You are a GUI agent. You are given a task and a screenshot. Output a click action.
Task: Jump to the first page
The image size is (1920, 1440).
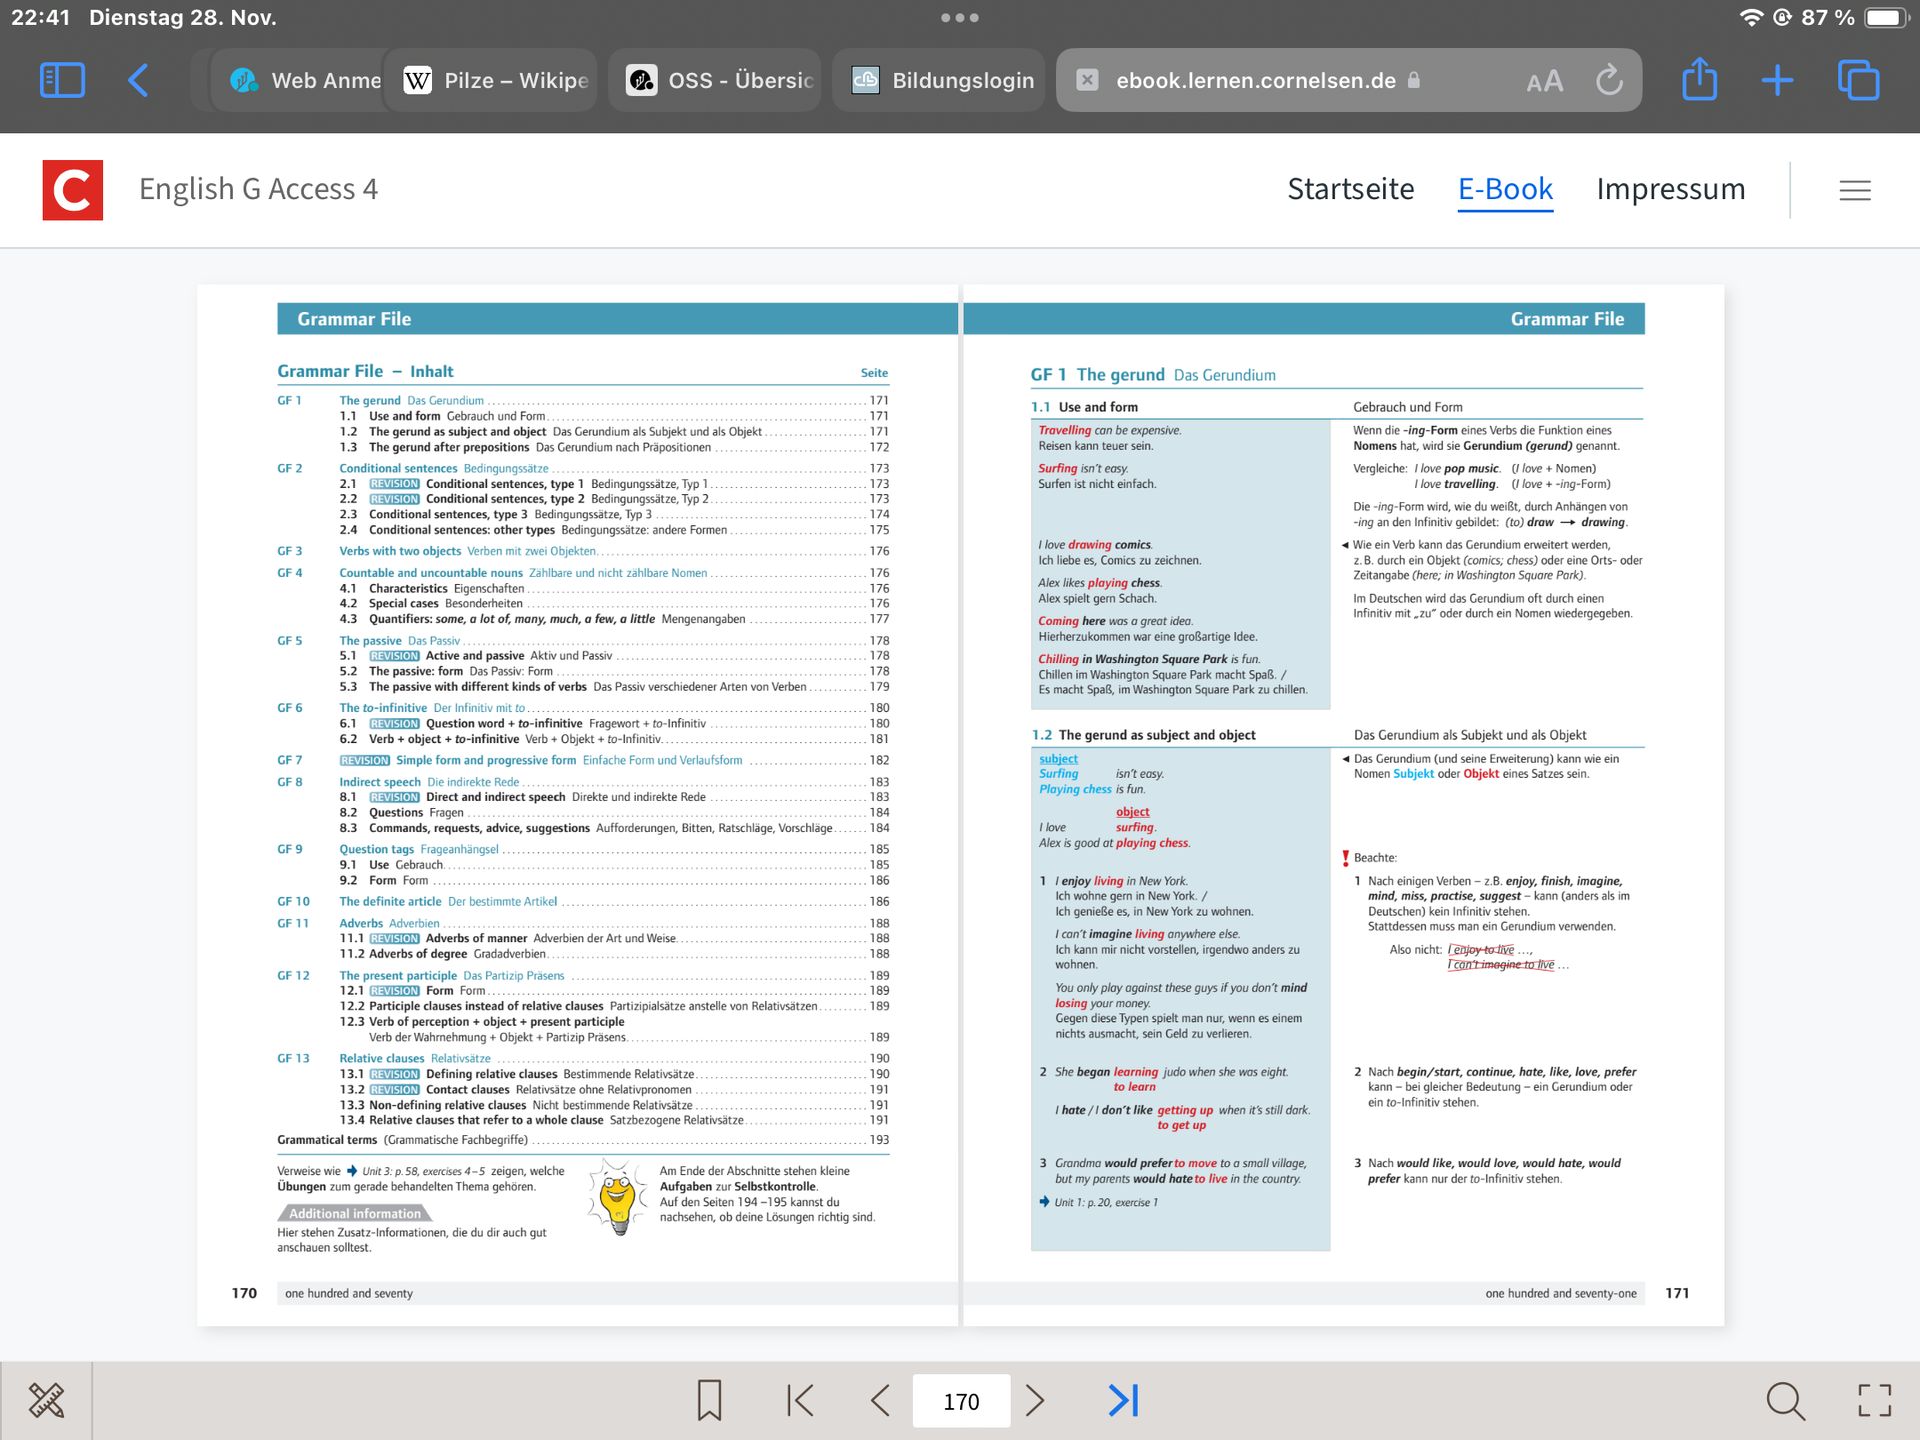[800, 1400]
